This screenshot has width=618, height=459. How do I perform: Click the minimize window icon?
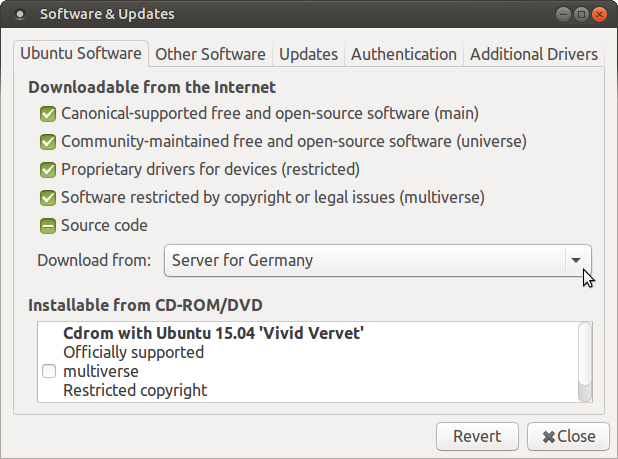pos(563,15)
